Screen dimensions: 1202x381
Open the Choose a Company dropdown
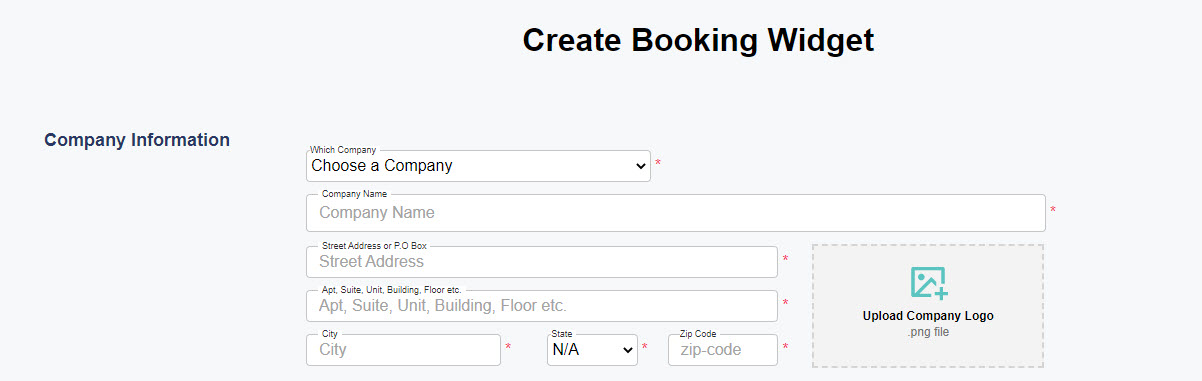(x=478, y=166)
